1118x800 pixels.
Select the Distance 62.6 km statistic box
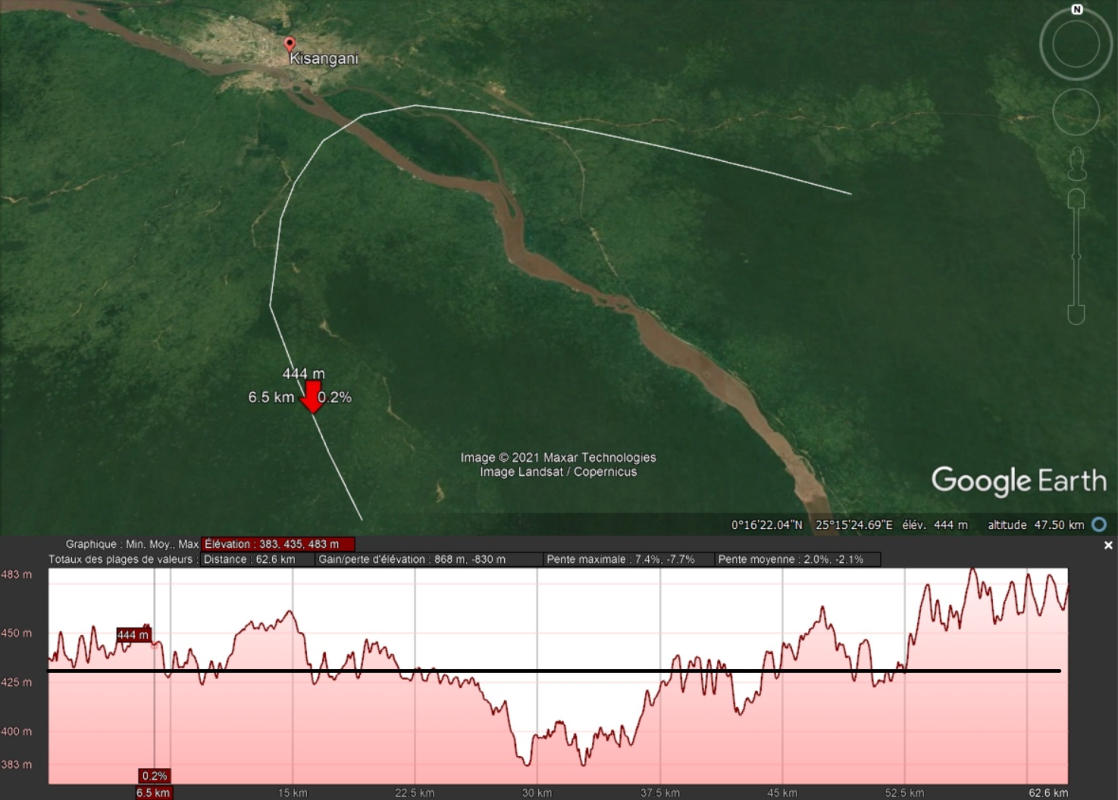pos(257,559)
